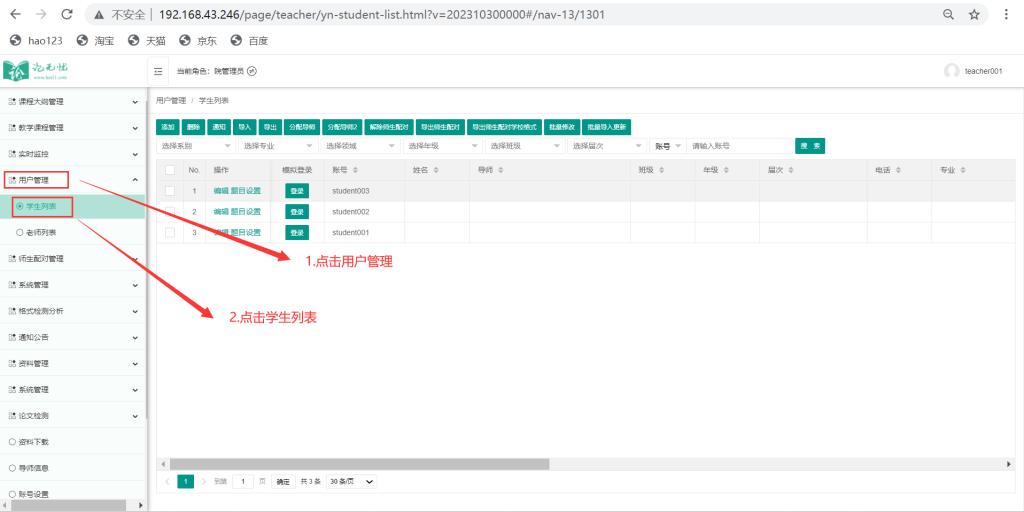Open the hao123 bookmark
This screenshot has width=1024, height=512.
point(38,41)
